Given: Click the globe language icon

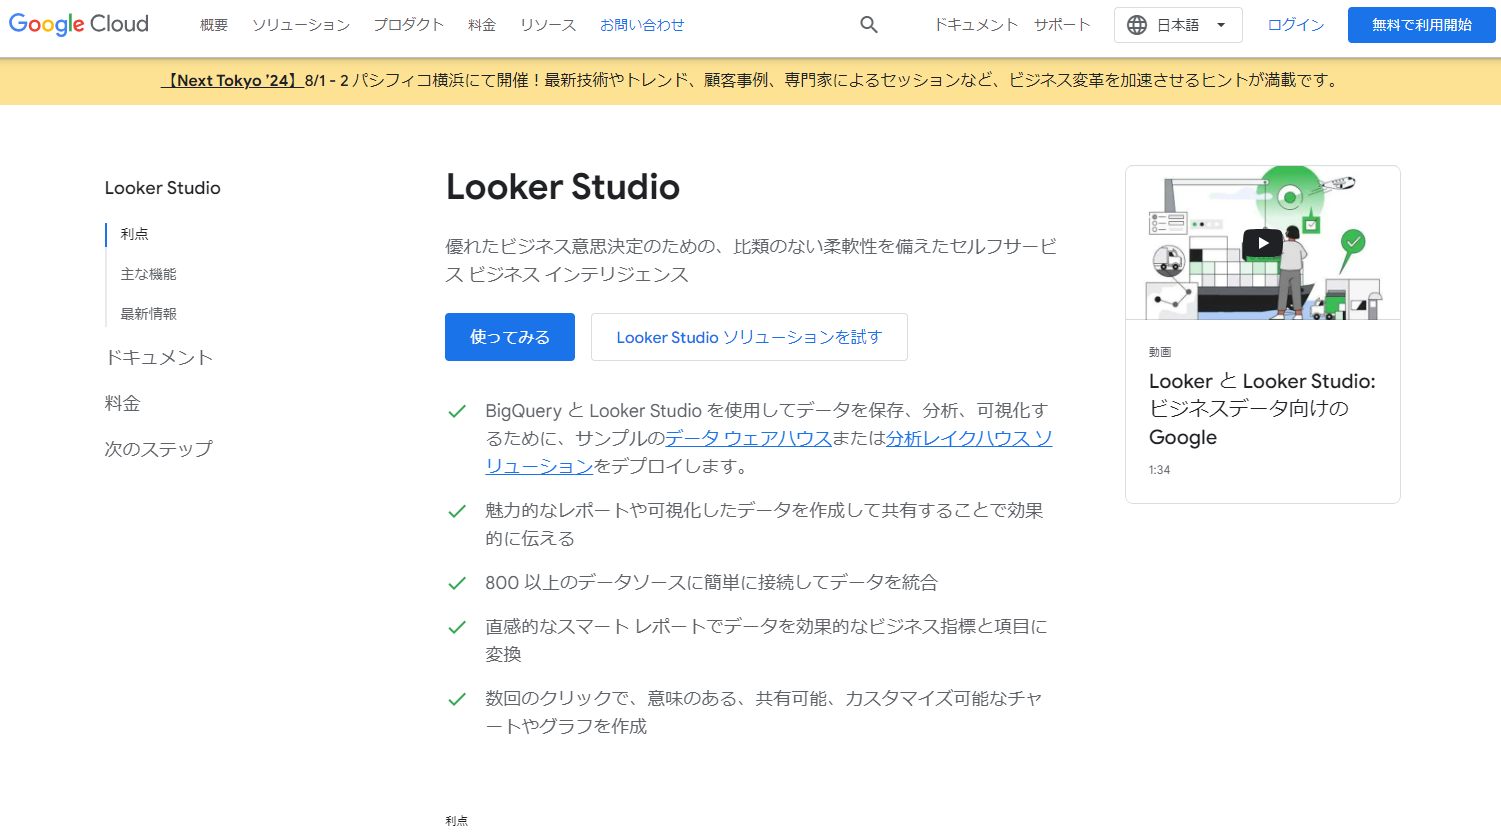Looking at the screenshot, I should coord(1137,25).
